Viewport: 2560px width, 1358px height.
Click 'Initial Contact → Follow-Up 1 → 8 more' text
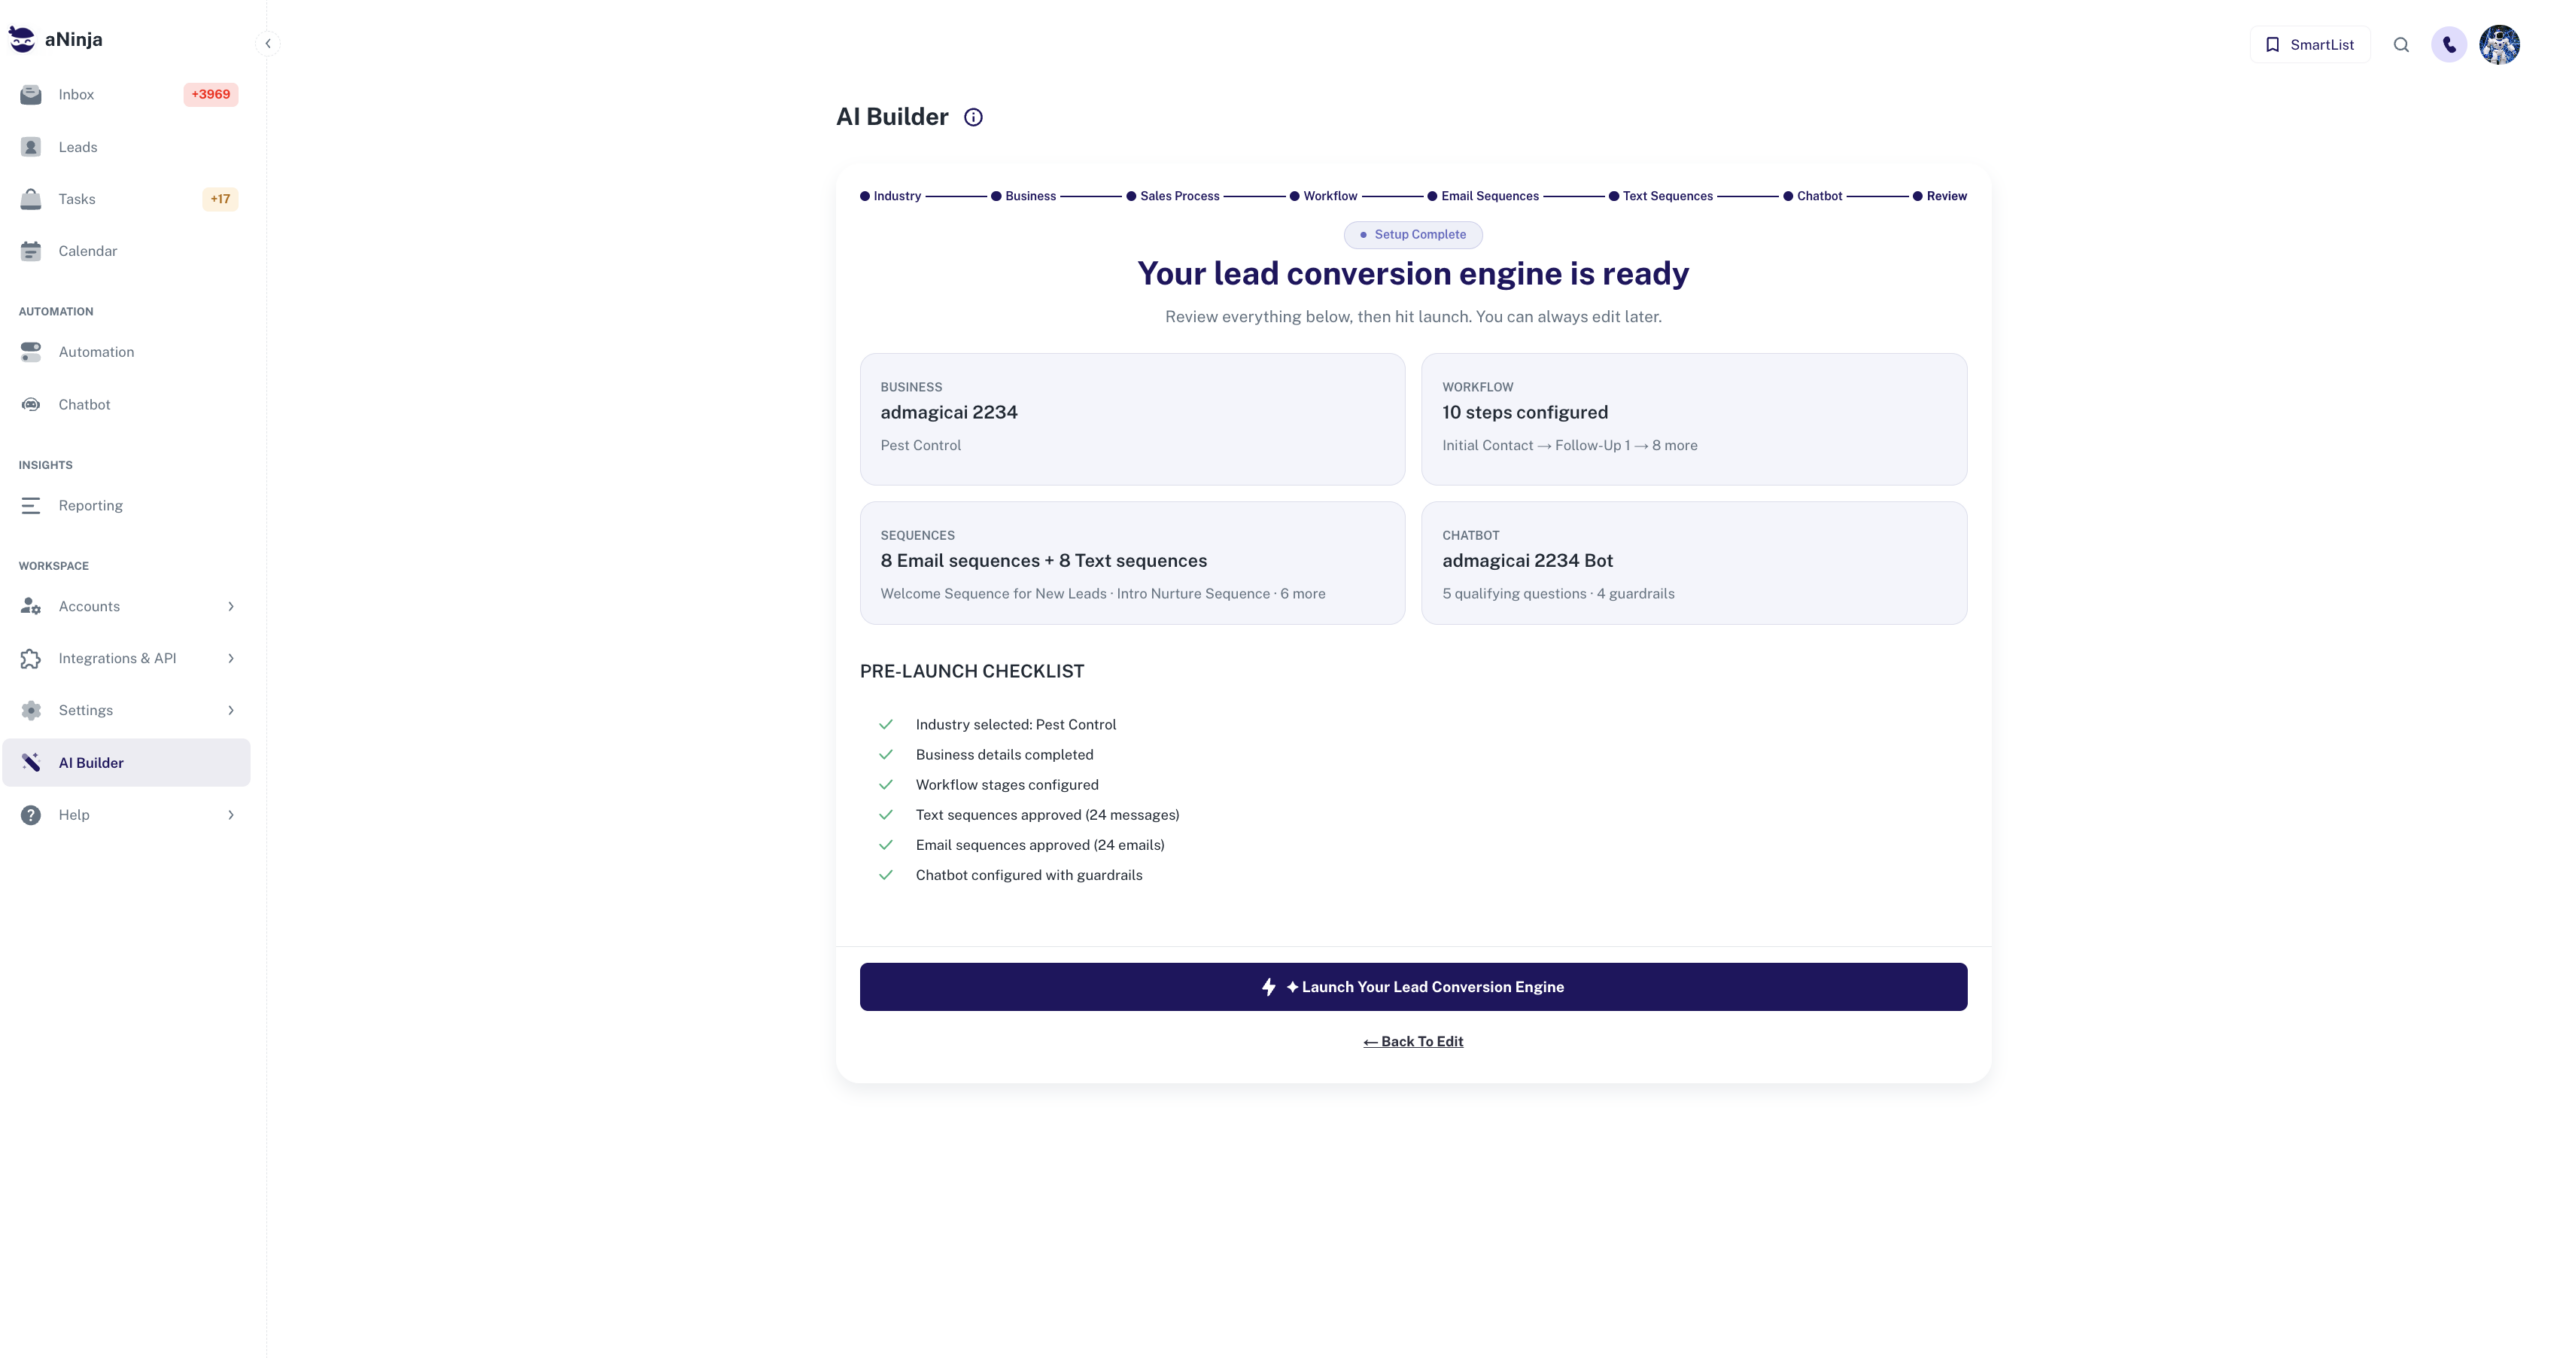pos(1569,445)
